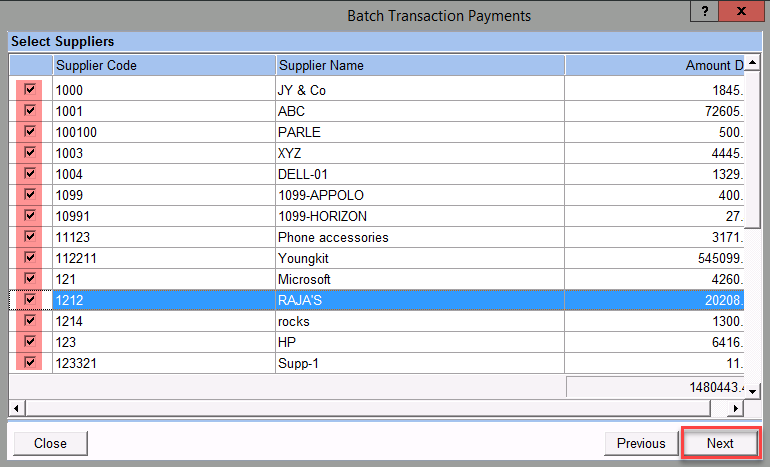Toggle checkbox for supplier code 1001

30,111
